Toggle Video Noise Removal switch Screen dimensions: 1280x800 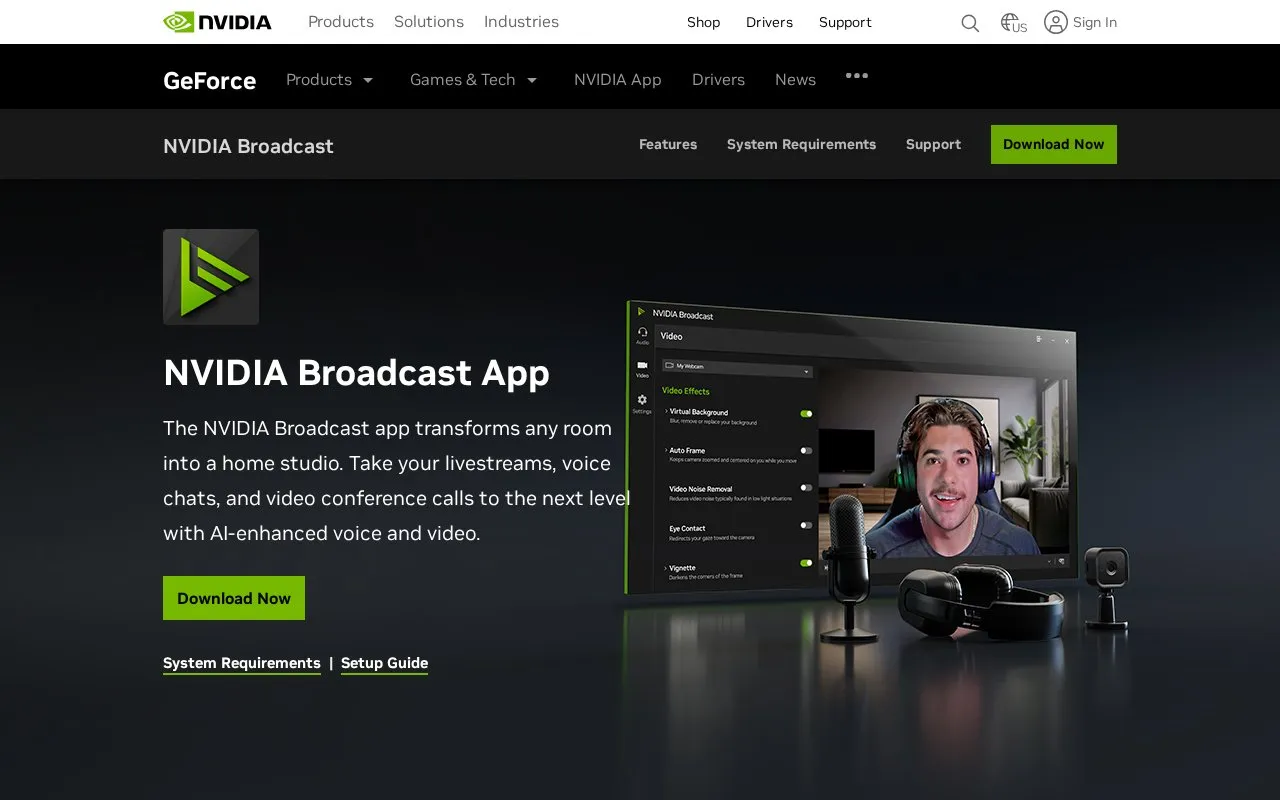(x=806, y=488)
